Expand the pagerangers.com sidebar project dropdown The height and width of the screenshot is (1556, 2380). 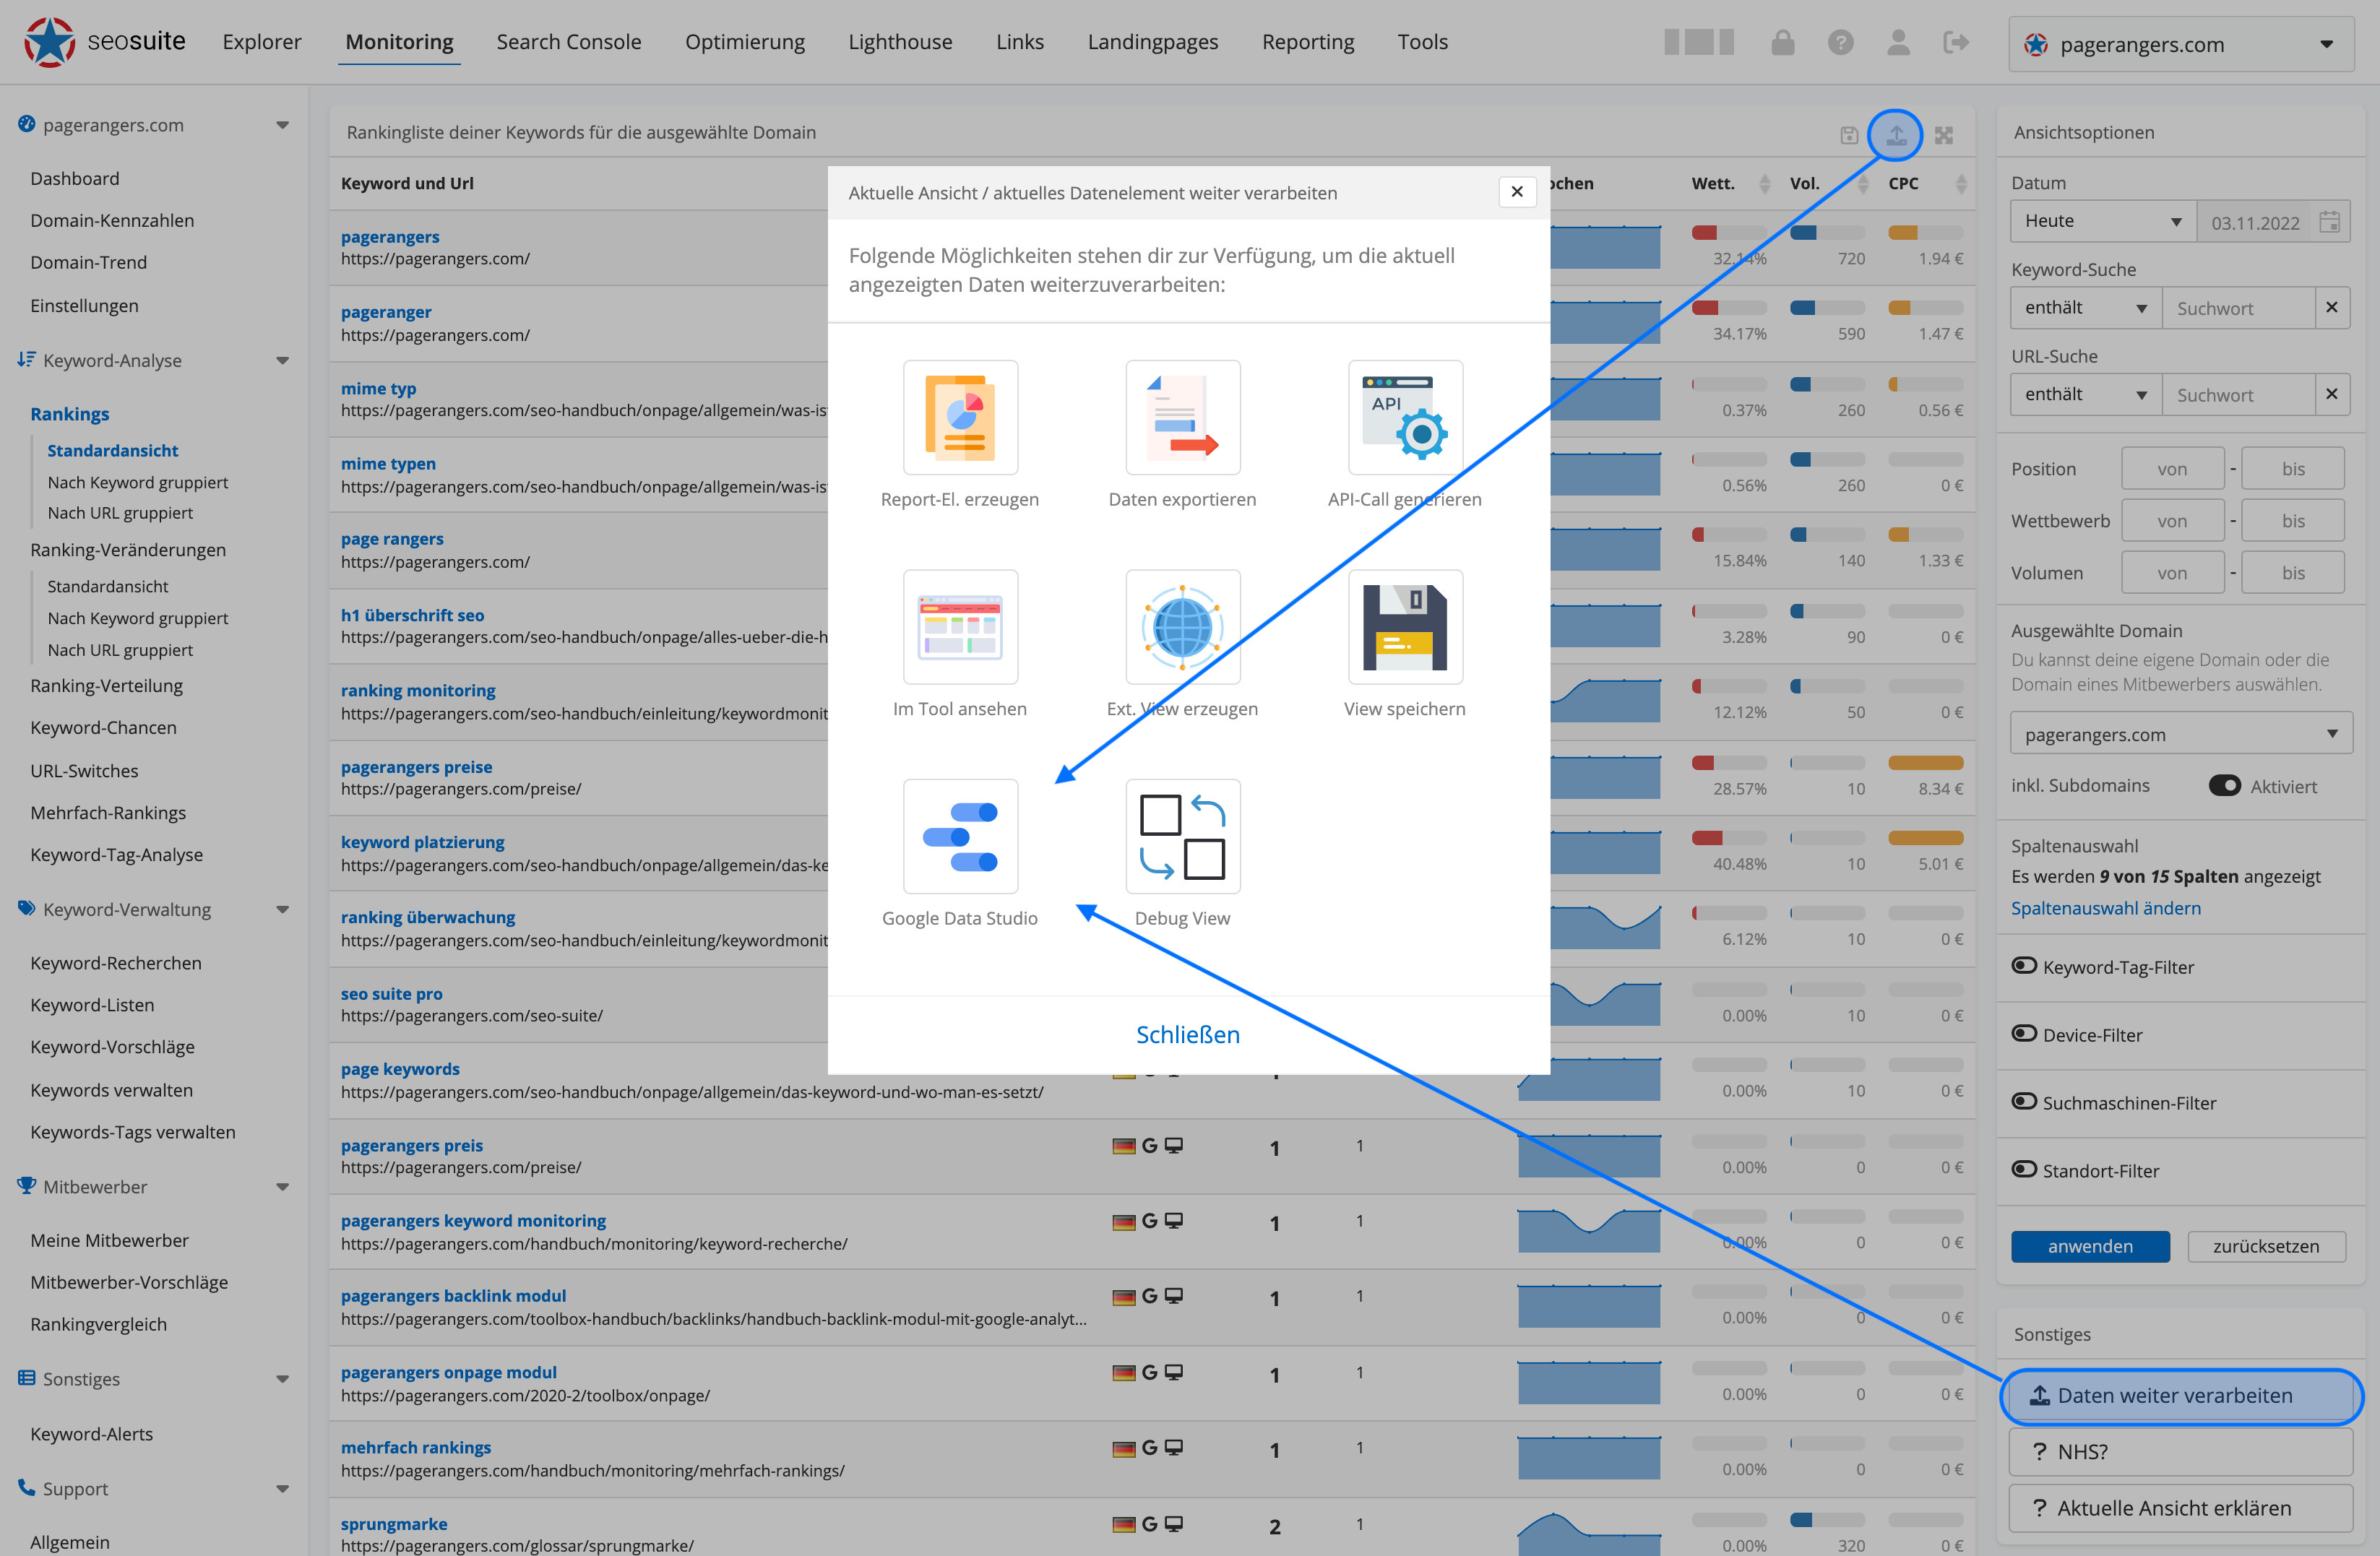point(283,125)
